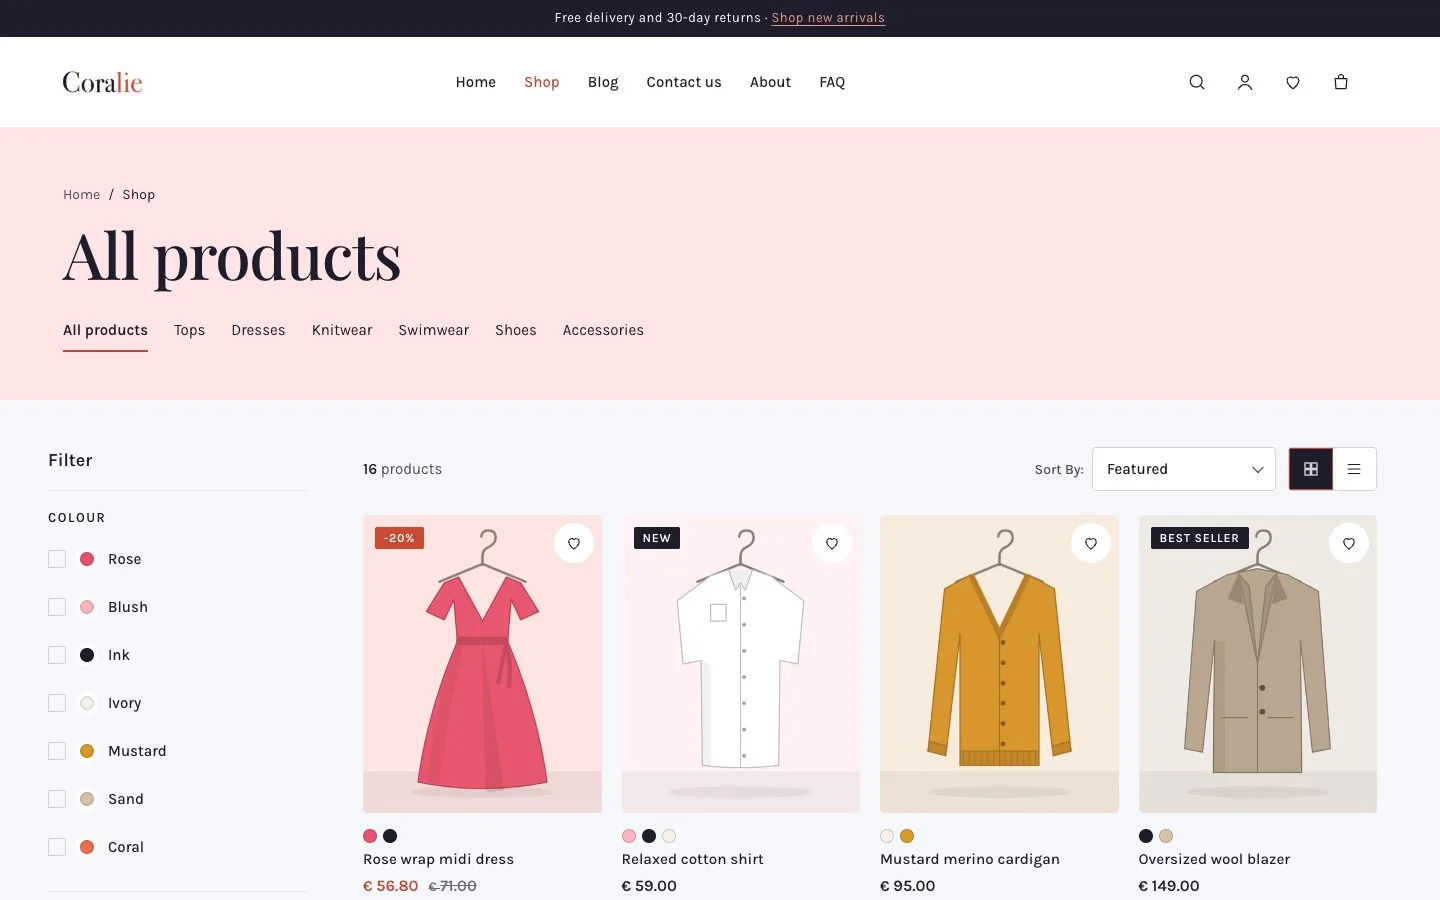The width and height of the screenshot is (1440, 900).
Task: Choose blush swatch on Relaxed cotton shirt
Action: coord(629,836)
